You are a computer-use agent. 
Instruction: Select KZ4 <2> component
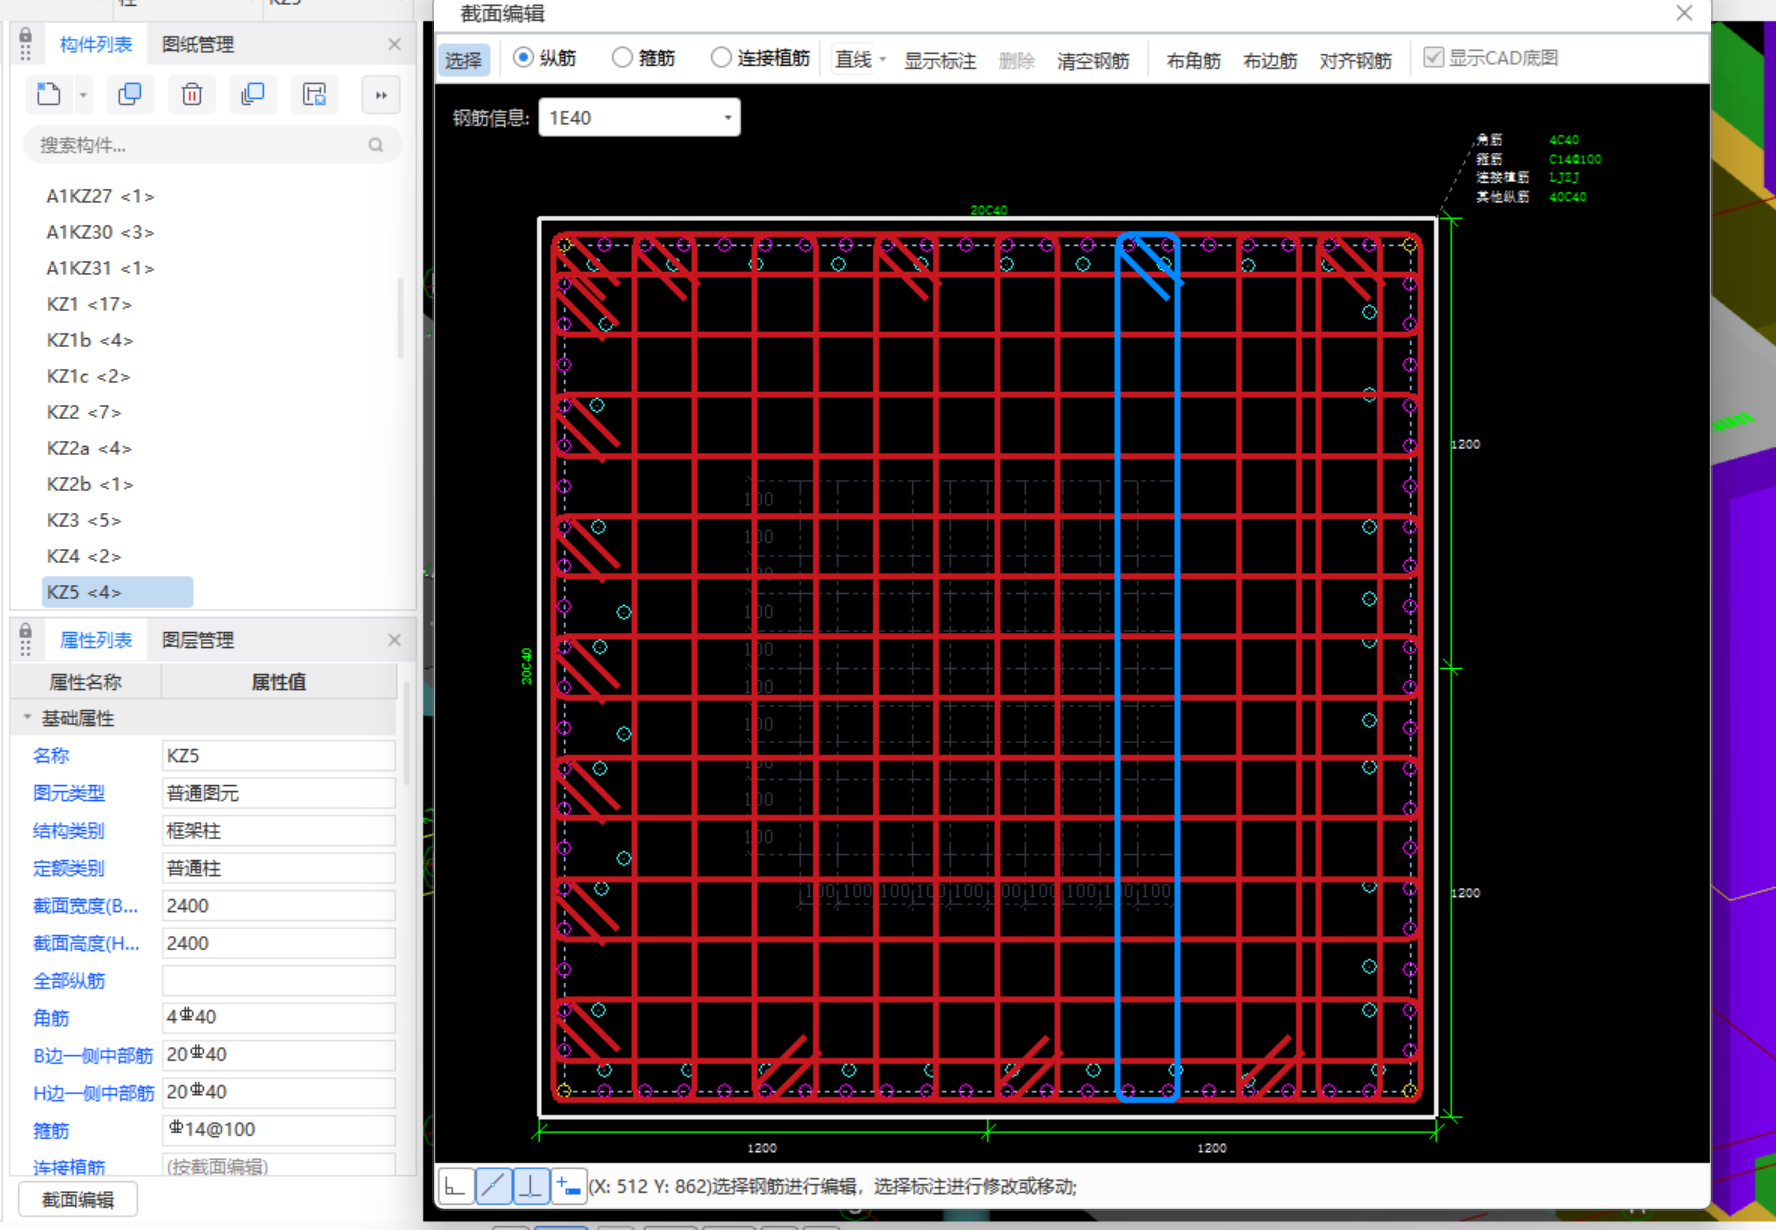click(84, 556)
